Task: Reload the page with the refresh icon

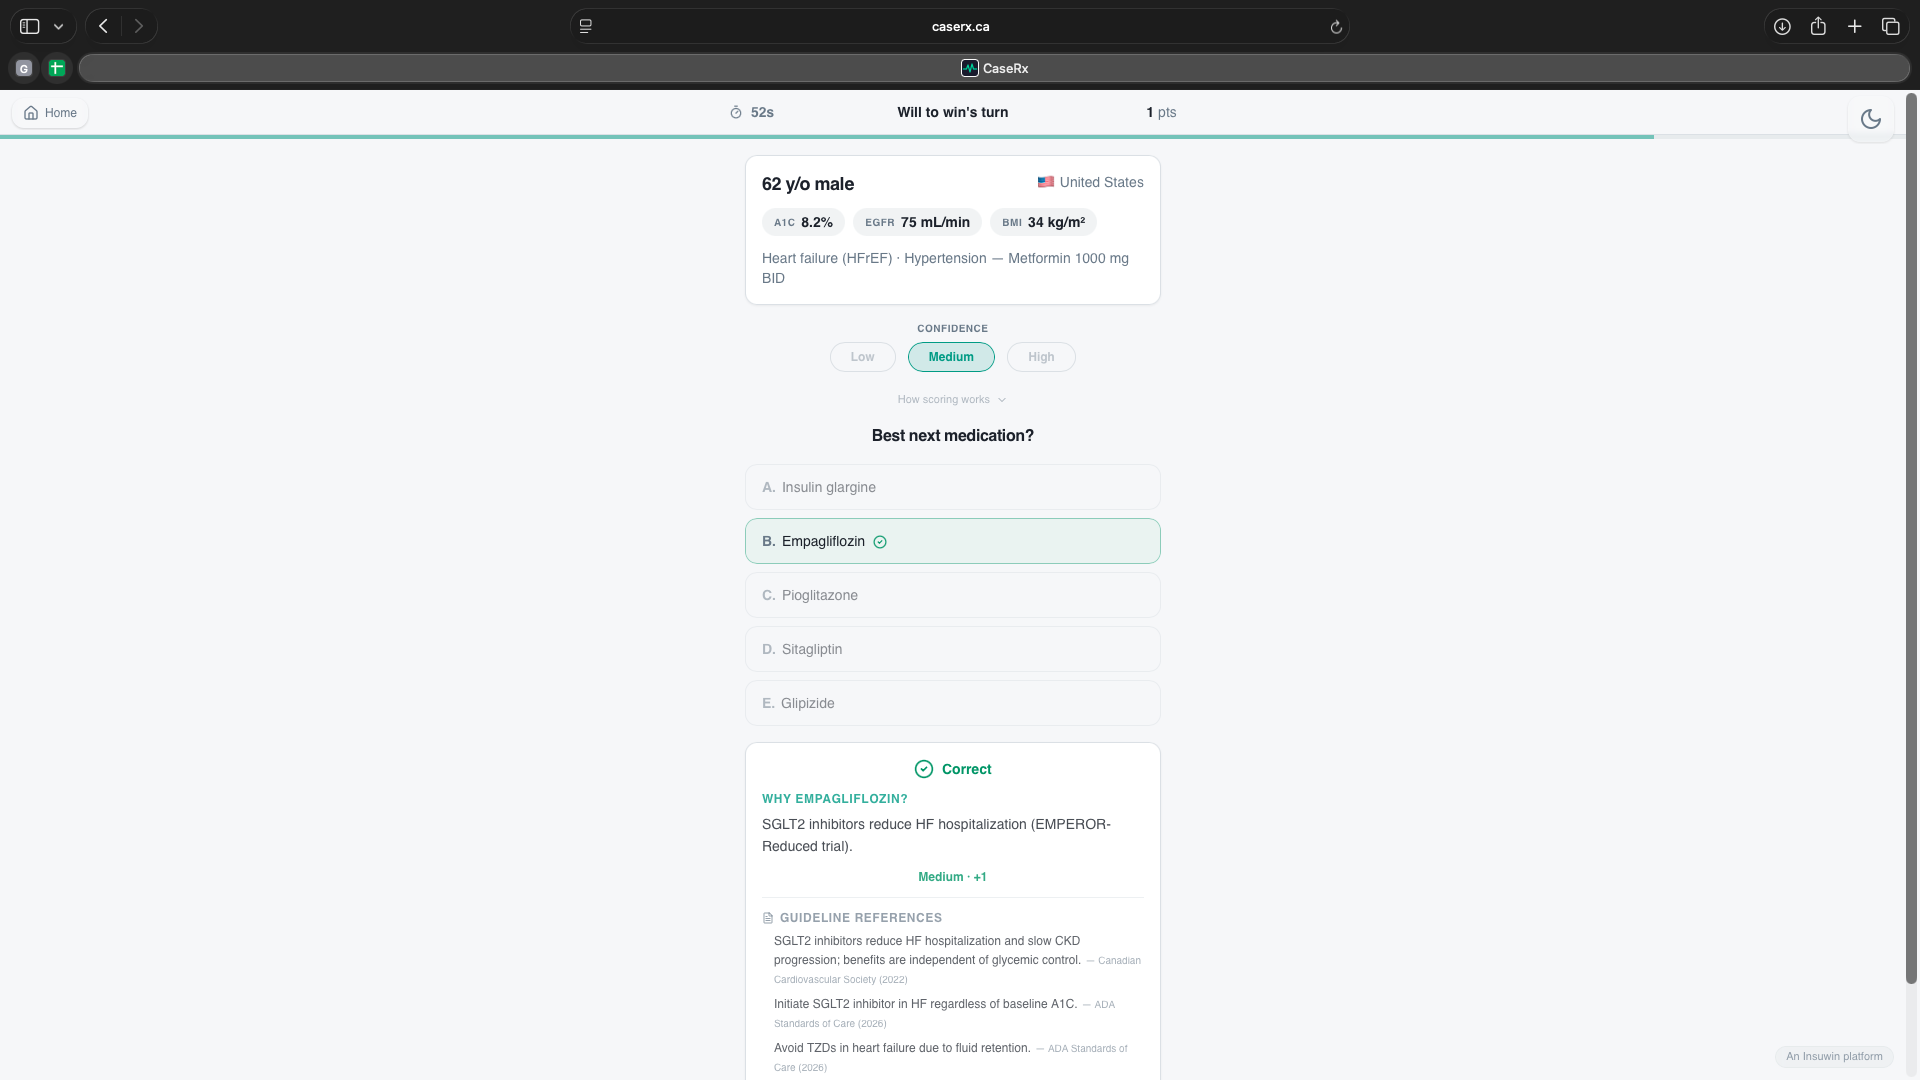Action: tap(1336, 27)
